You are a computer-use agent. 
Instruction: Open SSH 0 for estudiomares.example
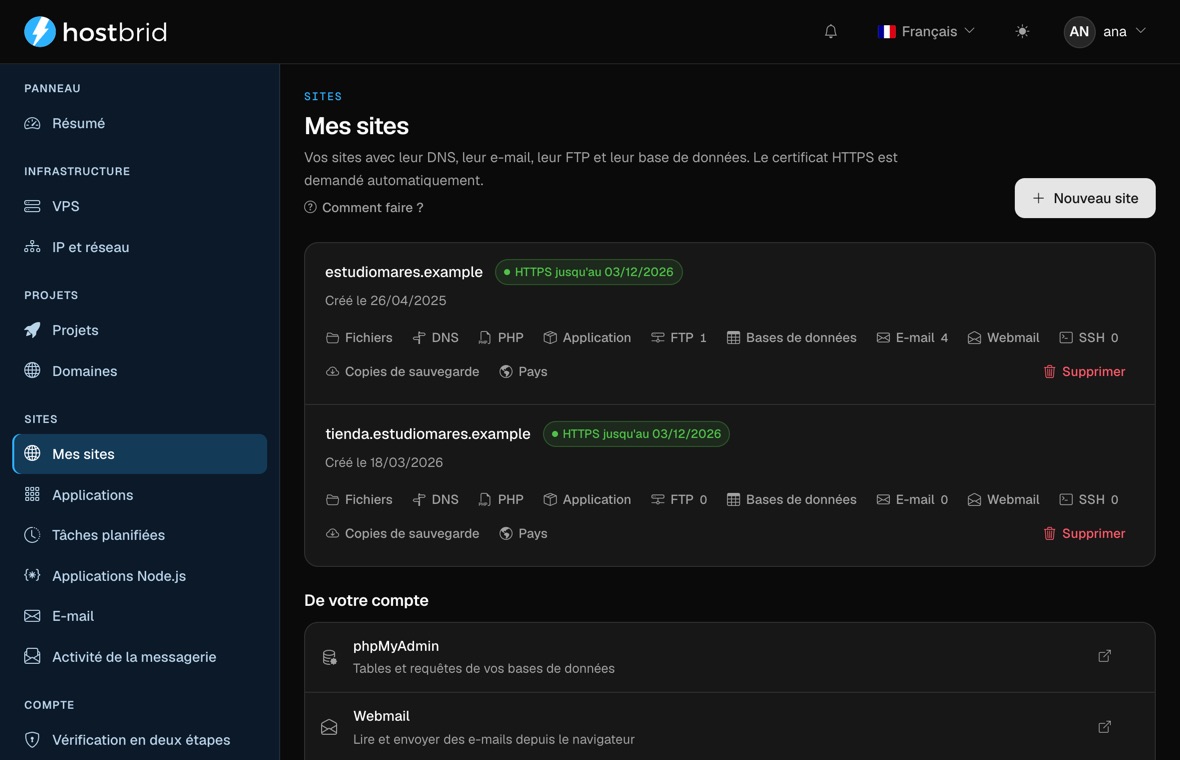tap(1089, 338)
